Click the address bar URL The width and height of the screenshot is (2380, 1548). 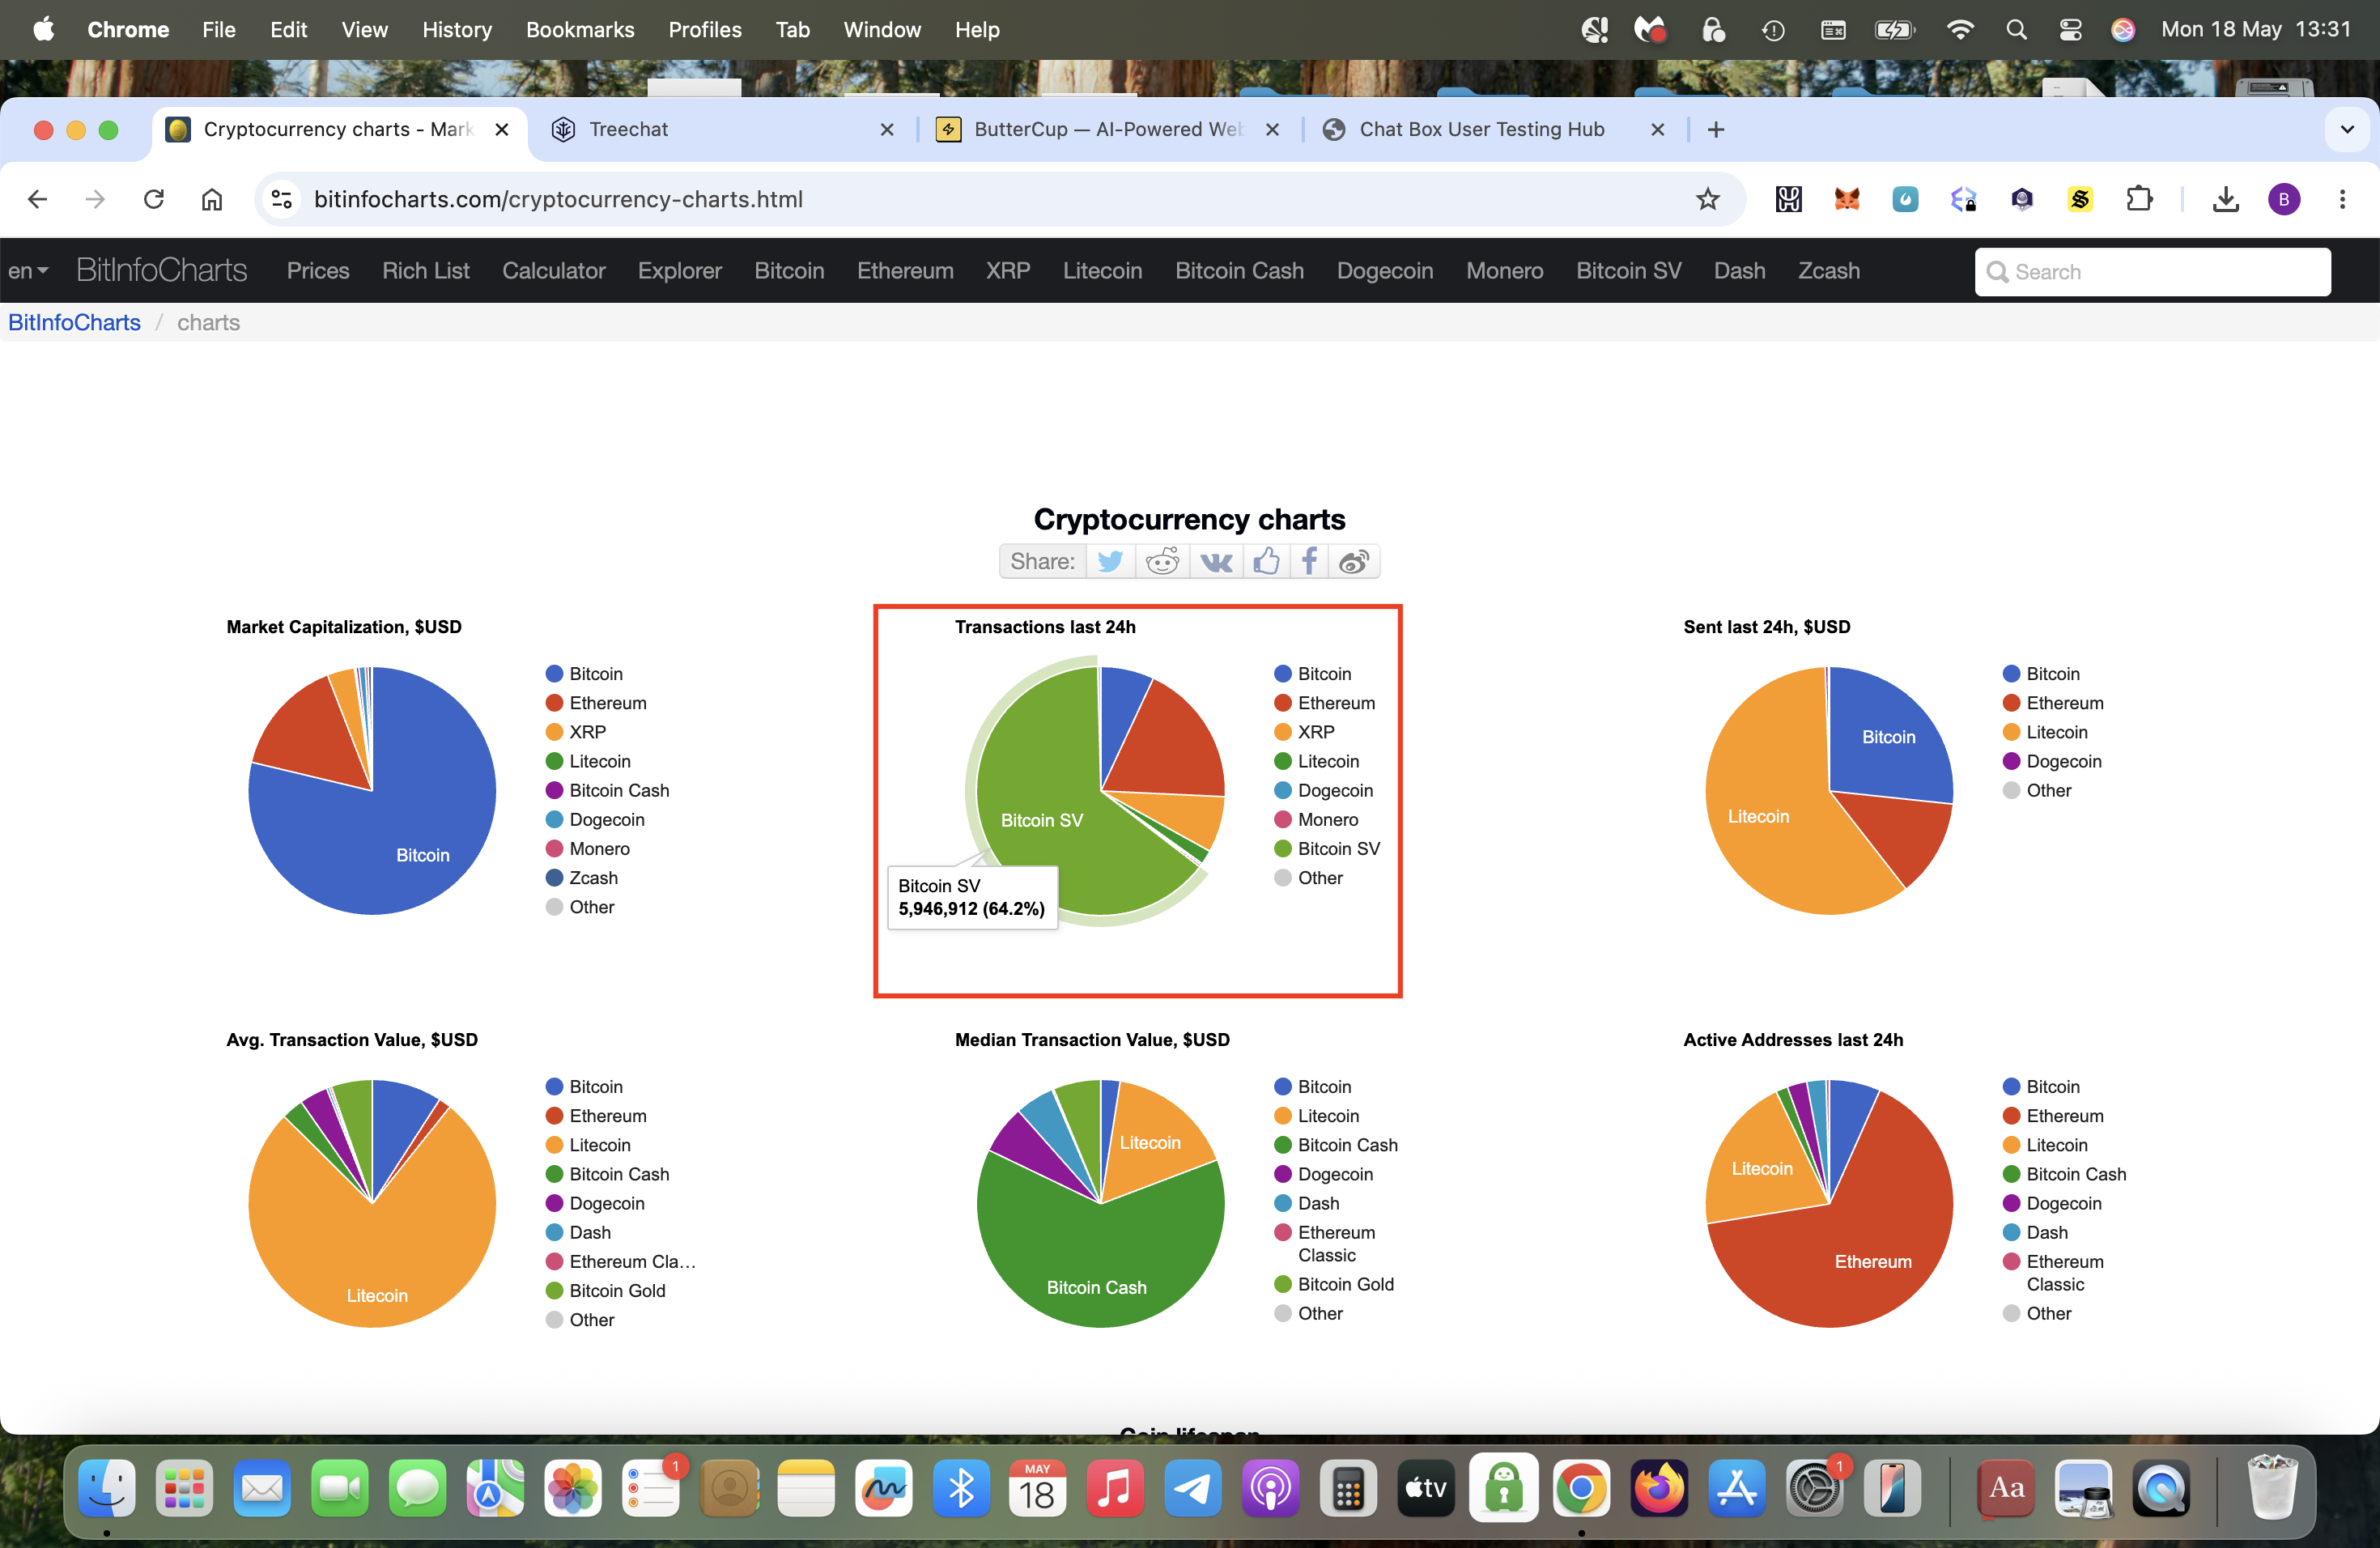pos(558,199)
